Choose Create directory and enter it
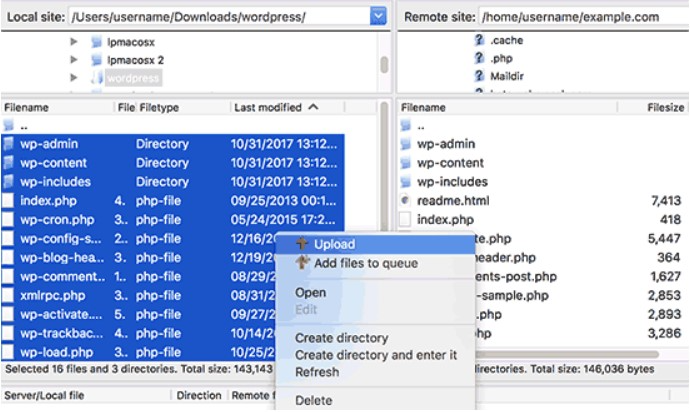690x412 pixels. click(x=375, y=355)
